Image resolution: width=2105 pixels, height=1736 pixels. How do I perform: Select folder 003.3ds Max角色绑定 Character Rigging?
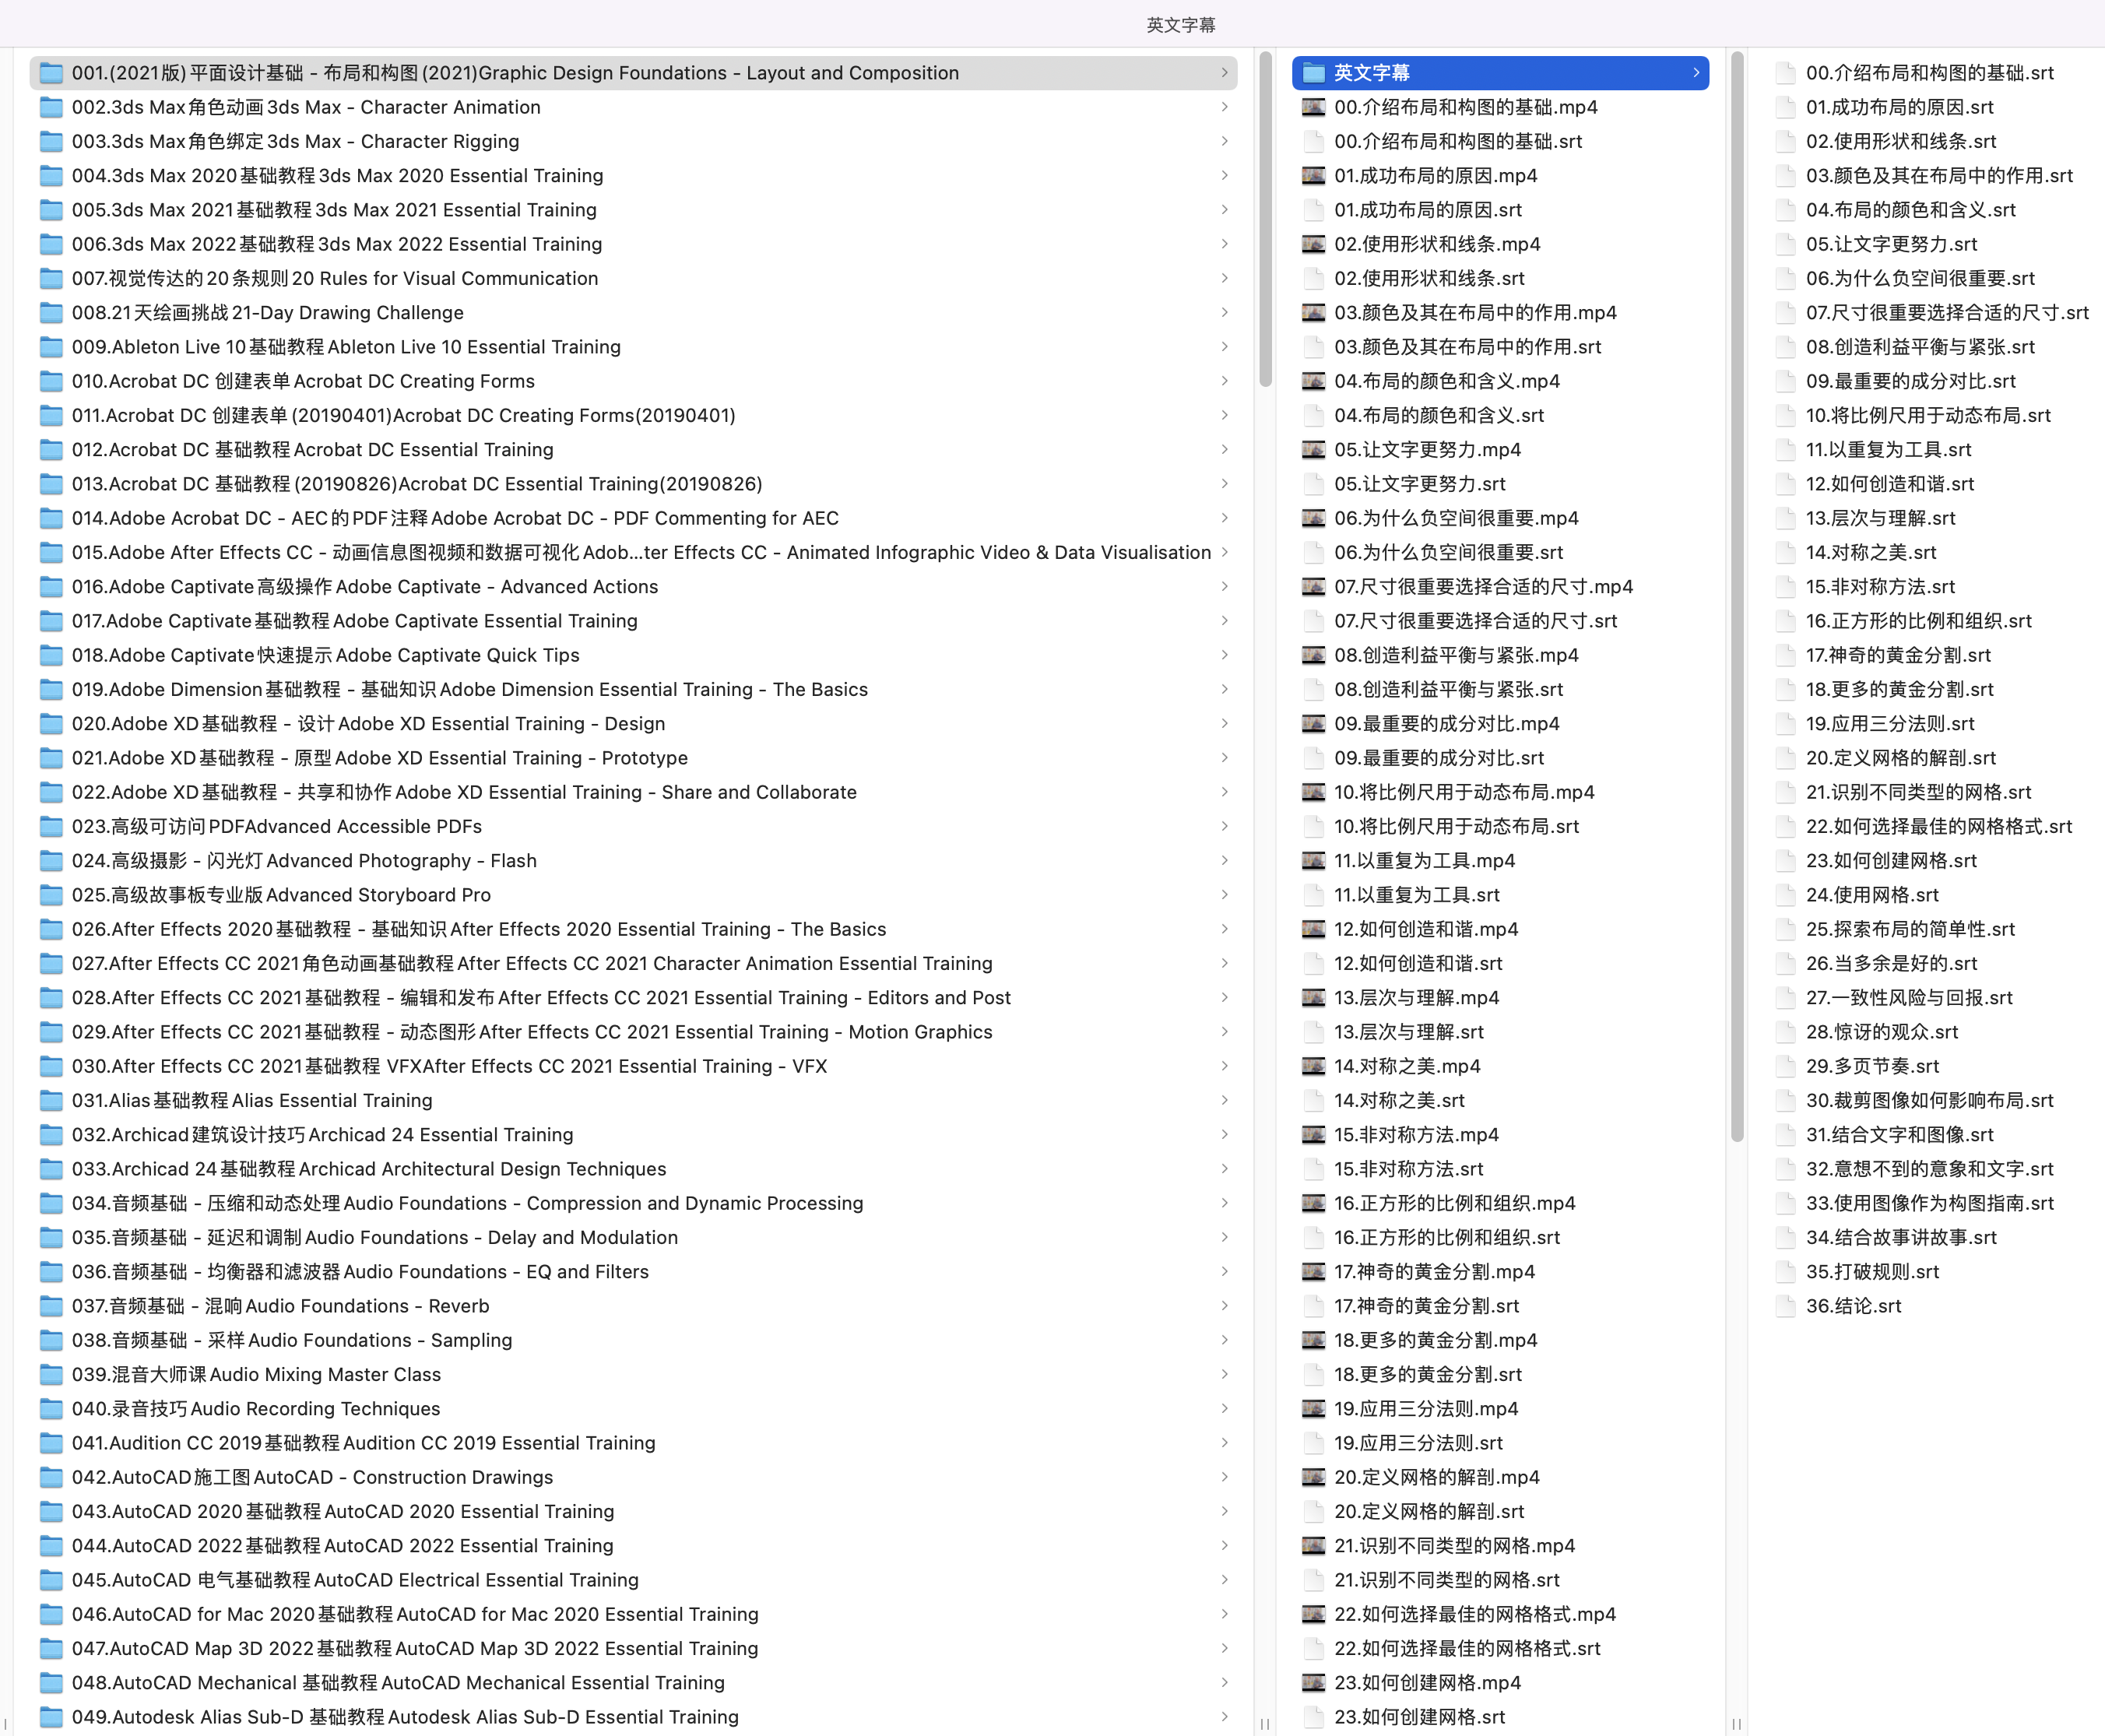[634, 141]
